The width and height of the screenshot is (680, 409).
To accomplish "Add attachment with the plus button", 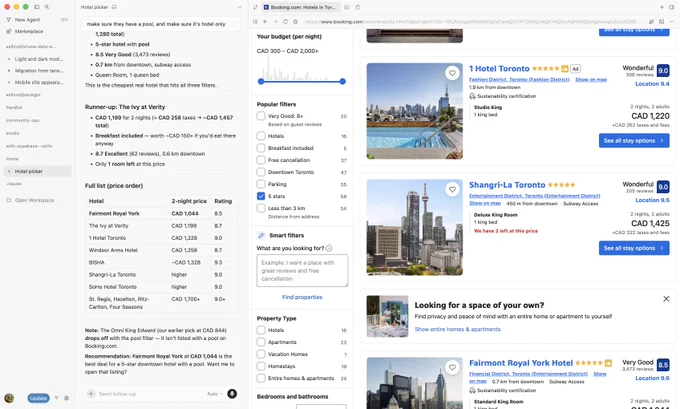I will (91, 394).
